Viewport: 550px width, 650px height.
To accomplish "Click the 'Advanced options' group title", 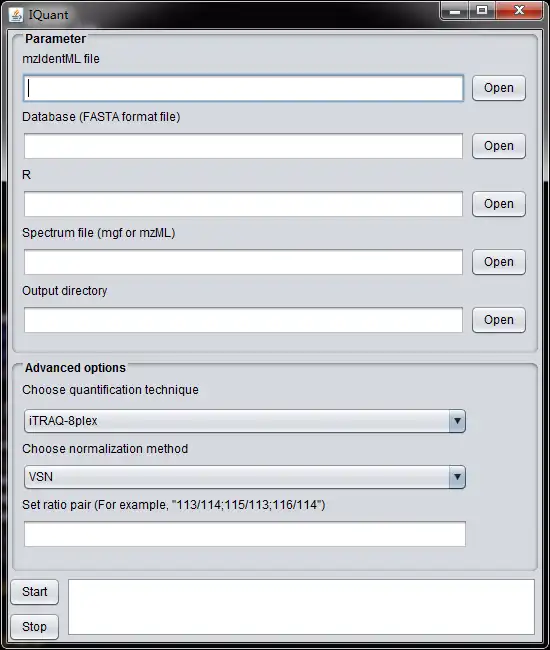I will coord(75,368).
